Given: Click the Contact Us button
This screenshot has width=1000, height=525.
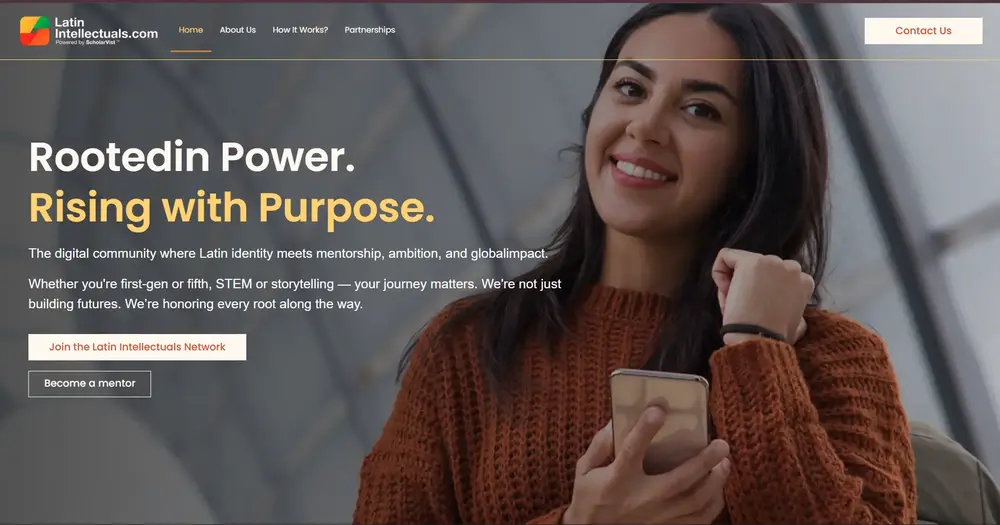Looking at the screenshot, I should click(923, 31).
